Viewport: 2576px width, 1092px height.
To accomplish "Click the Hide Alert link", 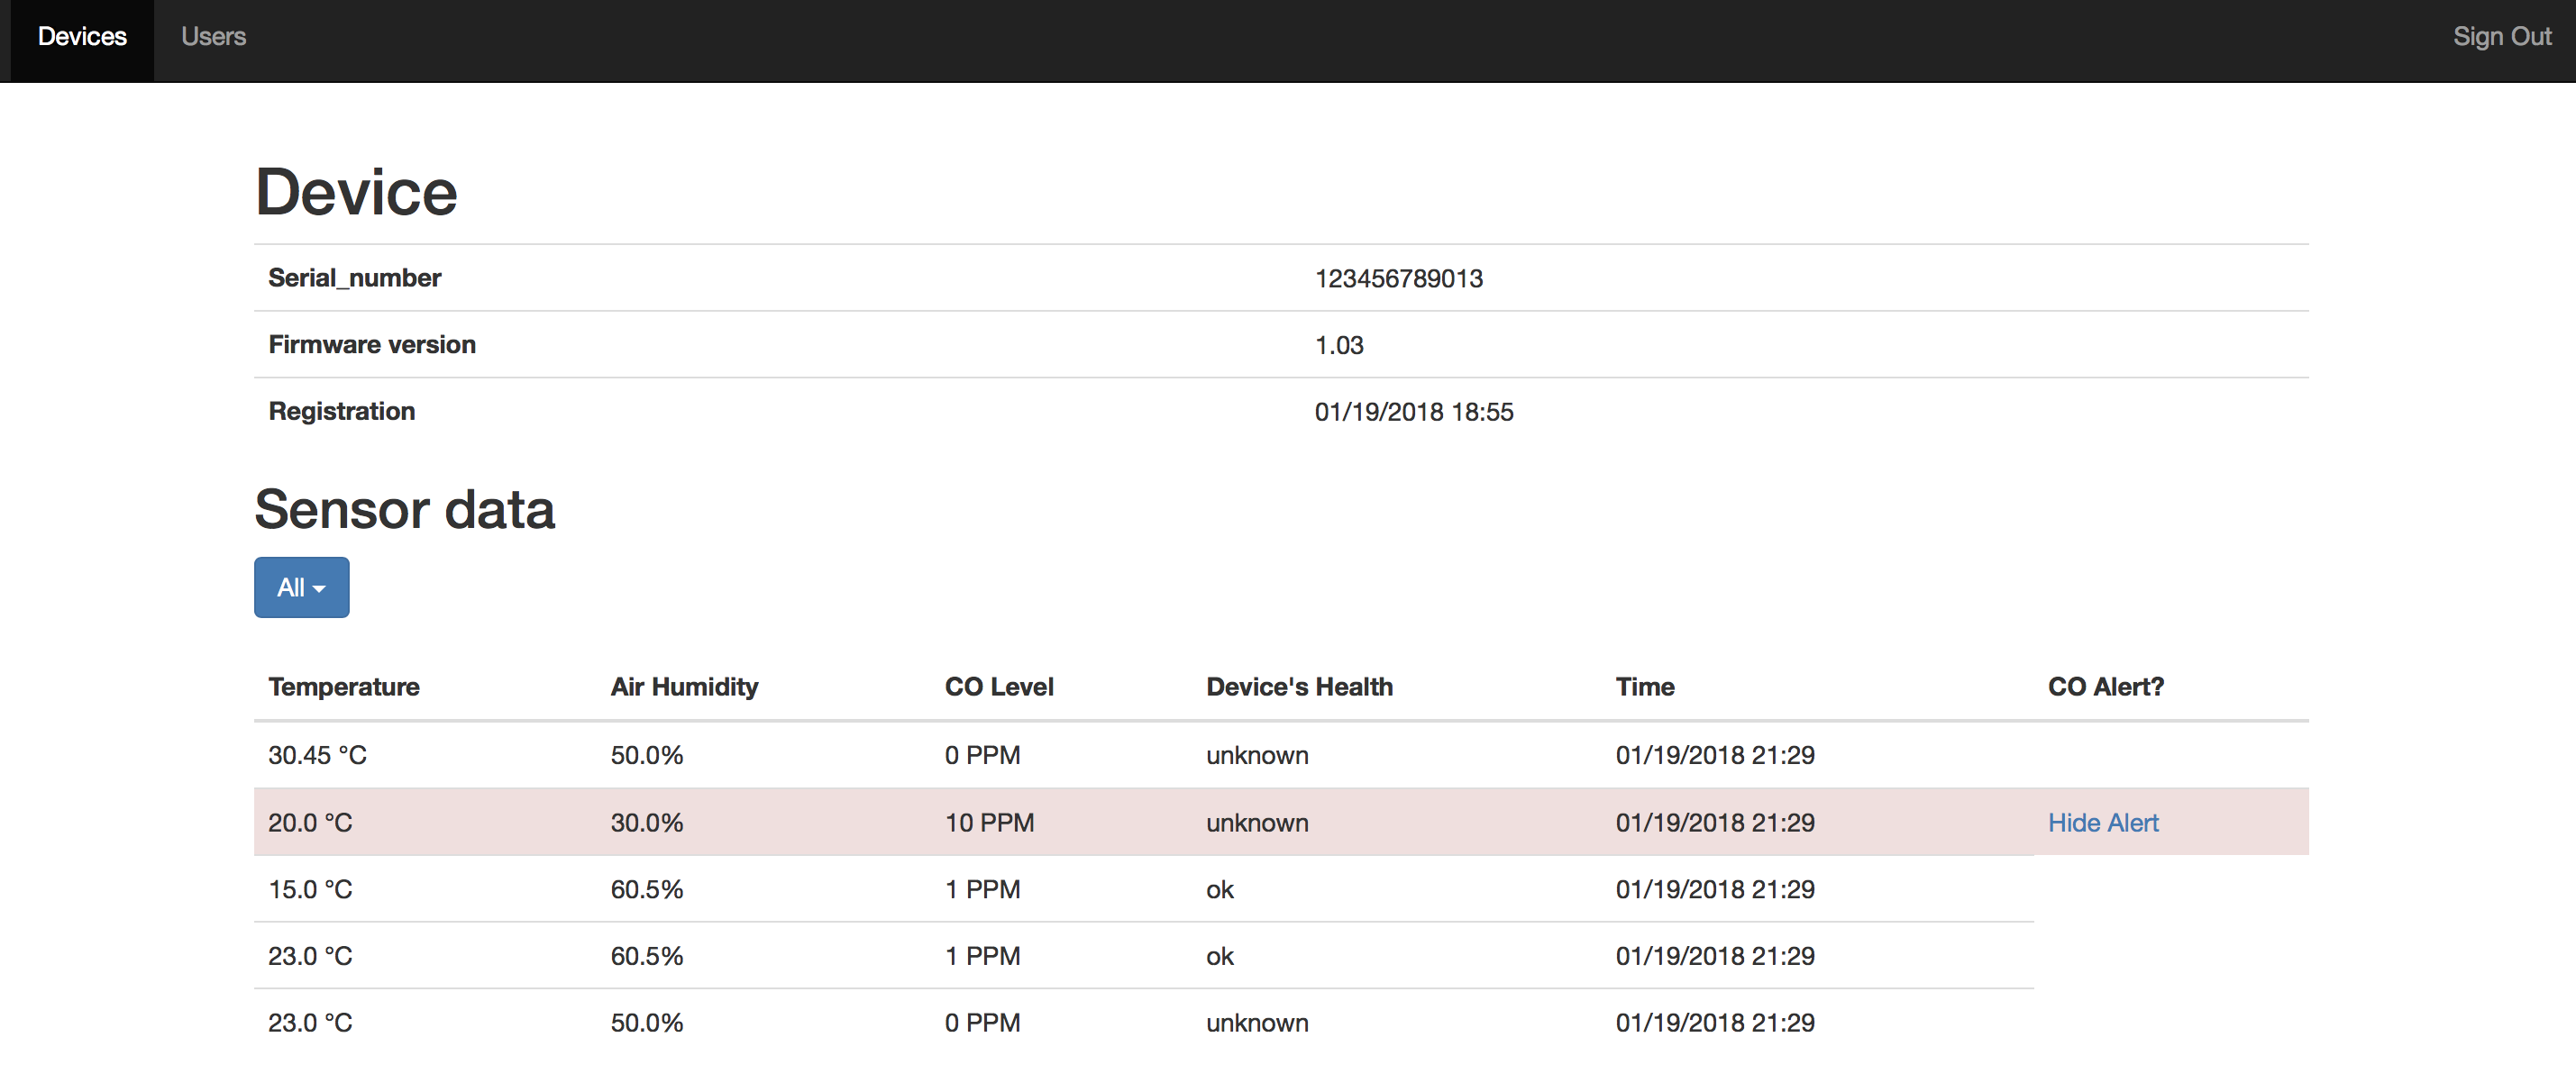I will click(x=2102, y=822).
